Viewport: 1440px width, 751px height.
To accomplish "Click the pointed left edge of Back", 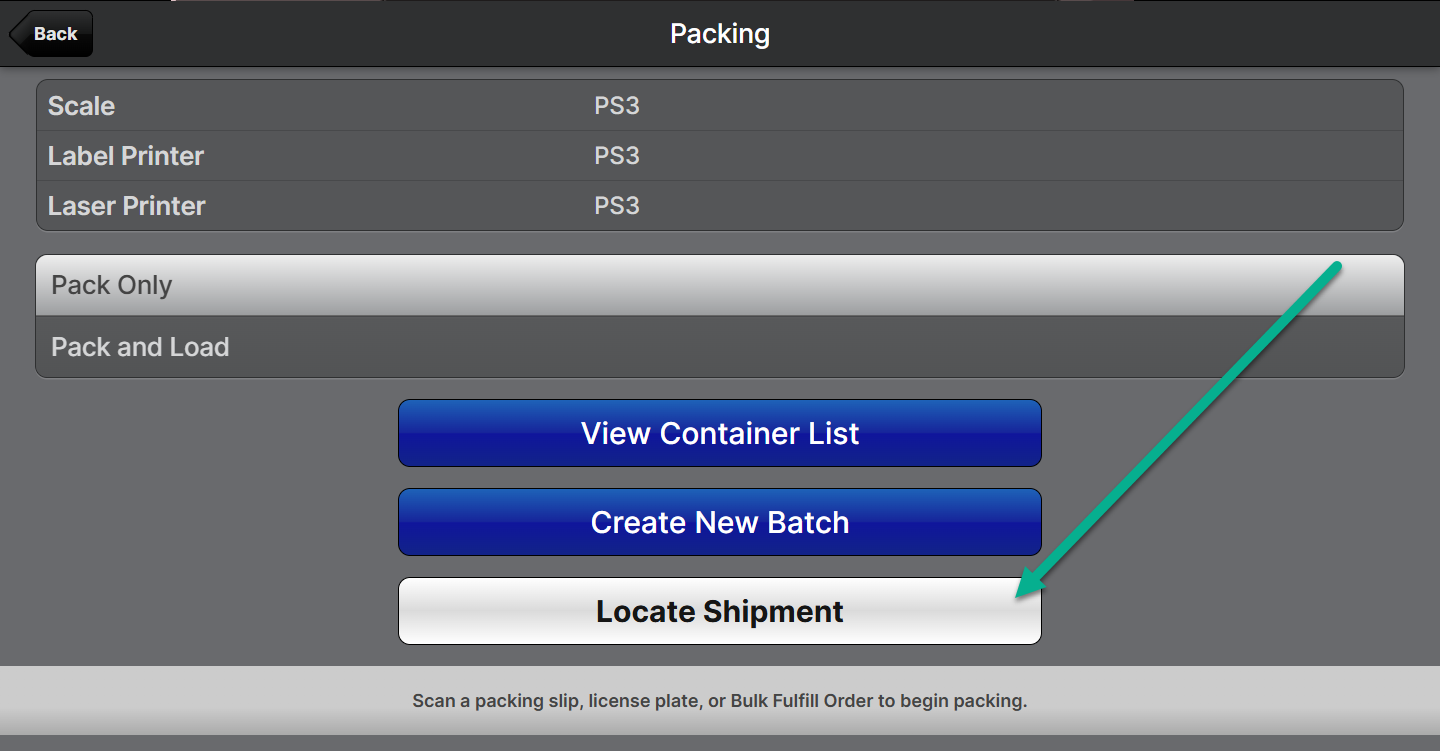I will tap(15, 34).
